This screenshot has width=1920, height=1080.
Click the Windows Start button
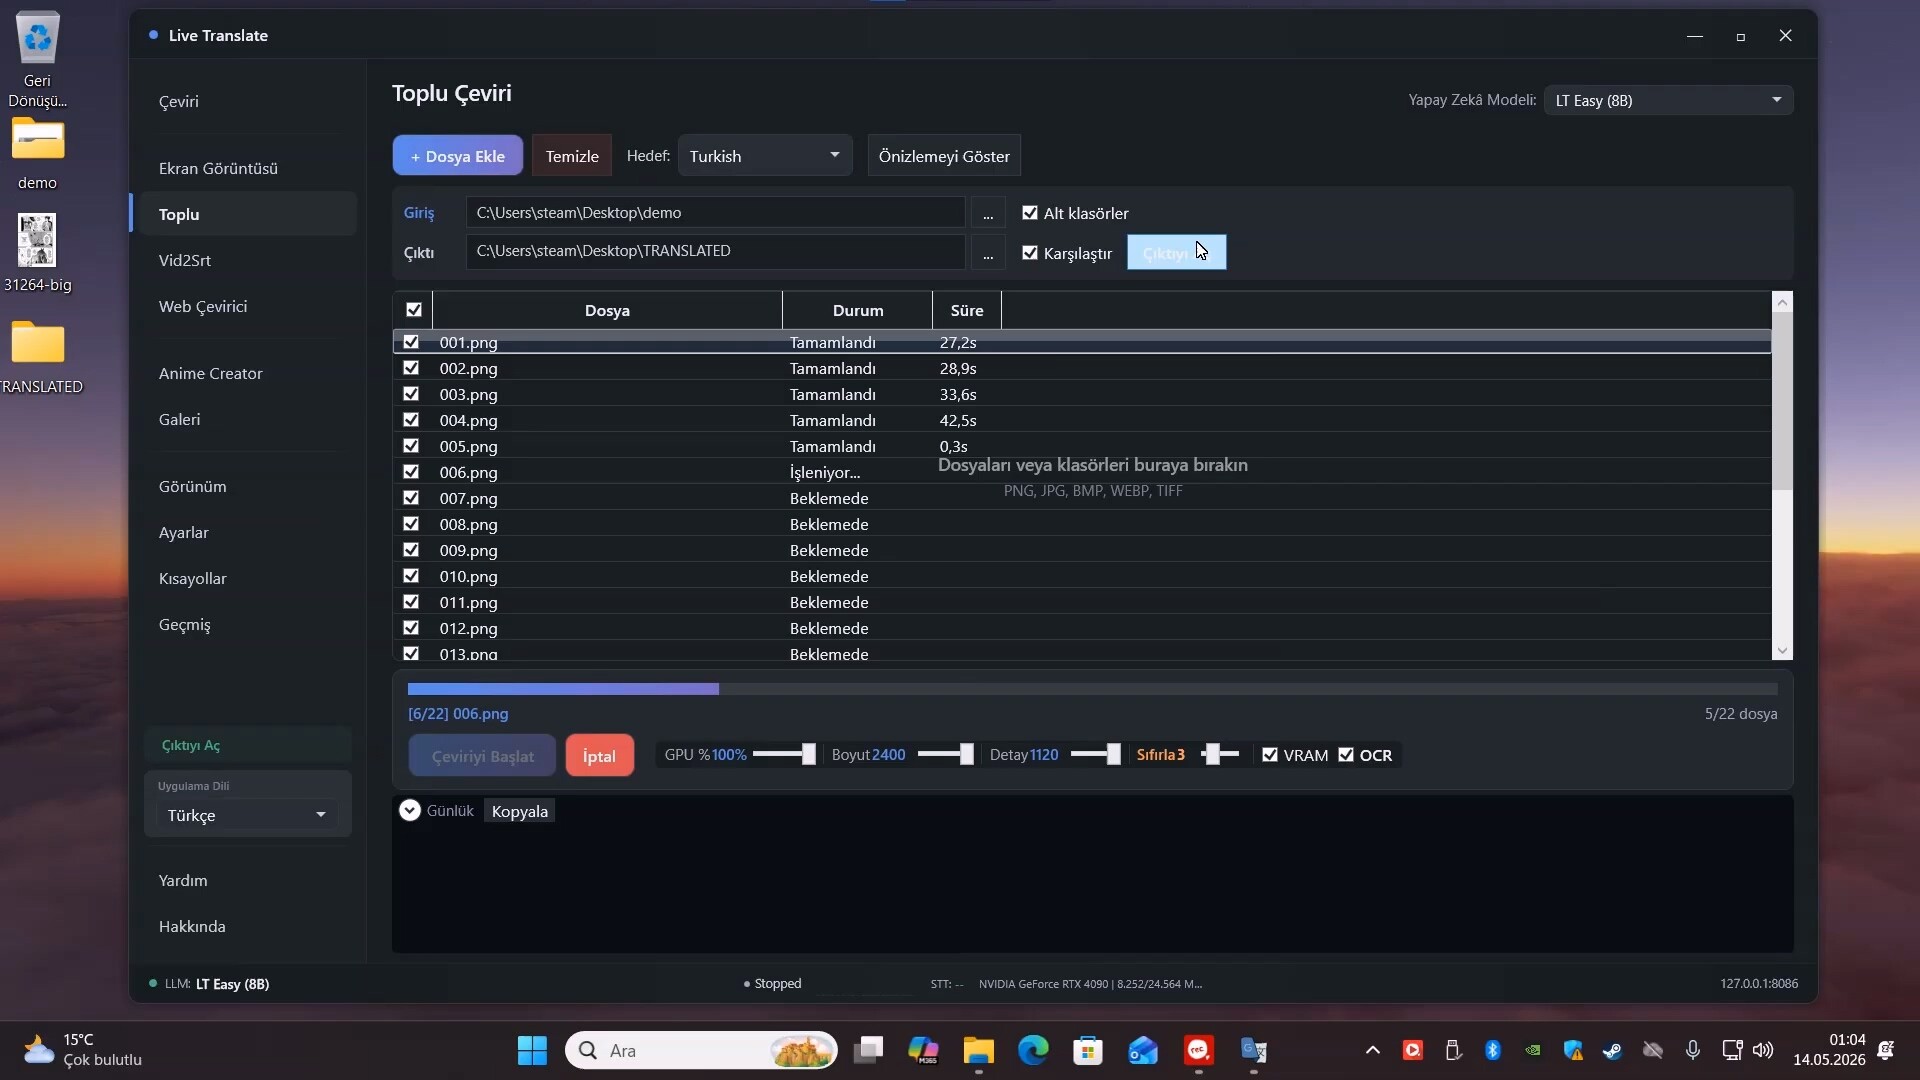532,1050
